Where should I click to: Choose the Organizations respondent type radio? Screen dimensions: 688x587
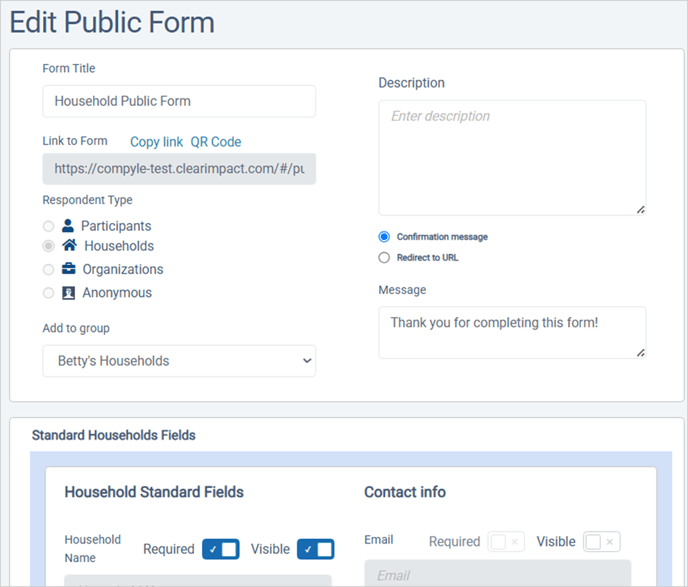tap(49, 270)
